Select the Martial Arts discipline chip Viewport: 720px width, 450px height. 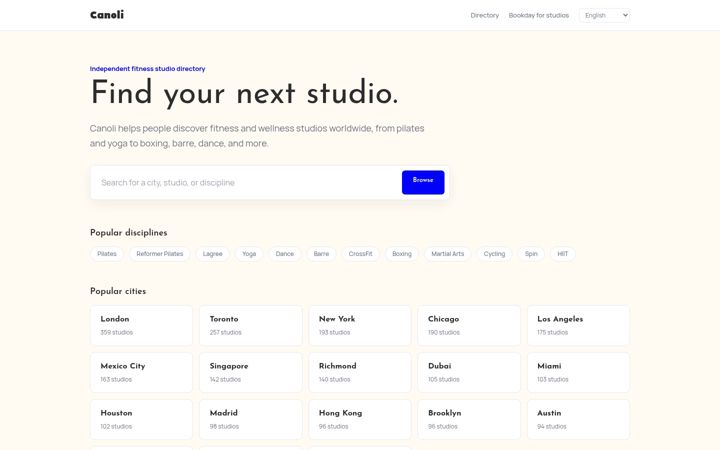pos(448,254)
